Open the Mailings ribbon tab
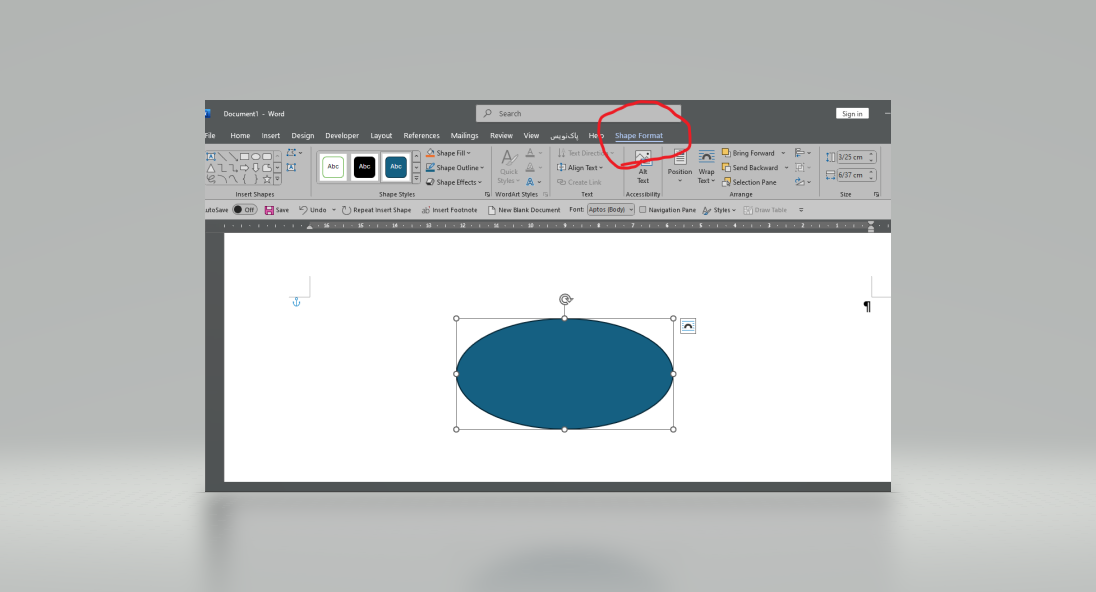Image resolution: width=1096 pixels, height=592 pixels. tap(465, 135)
